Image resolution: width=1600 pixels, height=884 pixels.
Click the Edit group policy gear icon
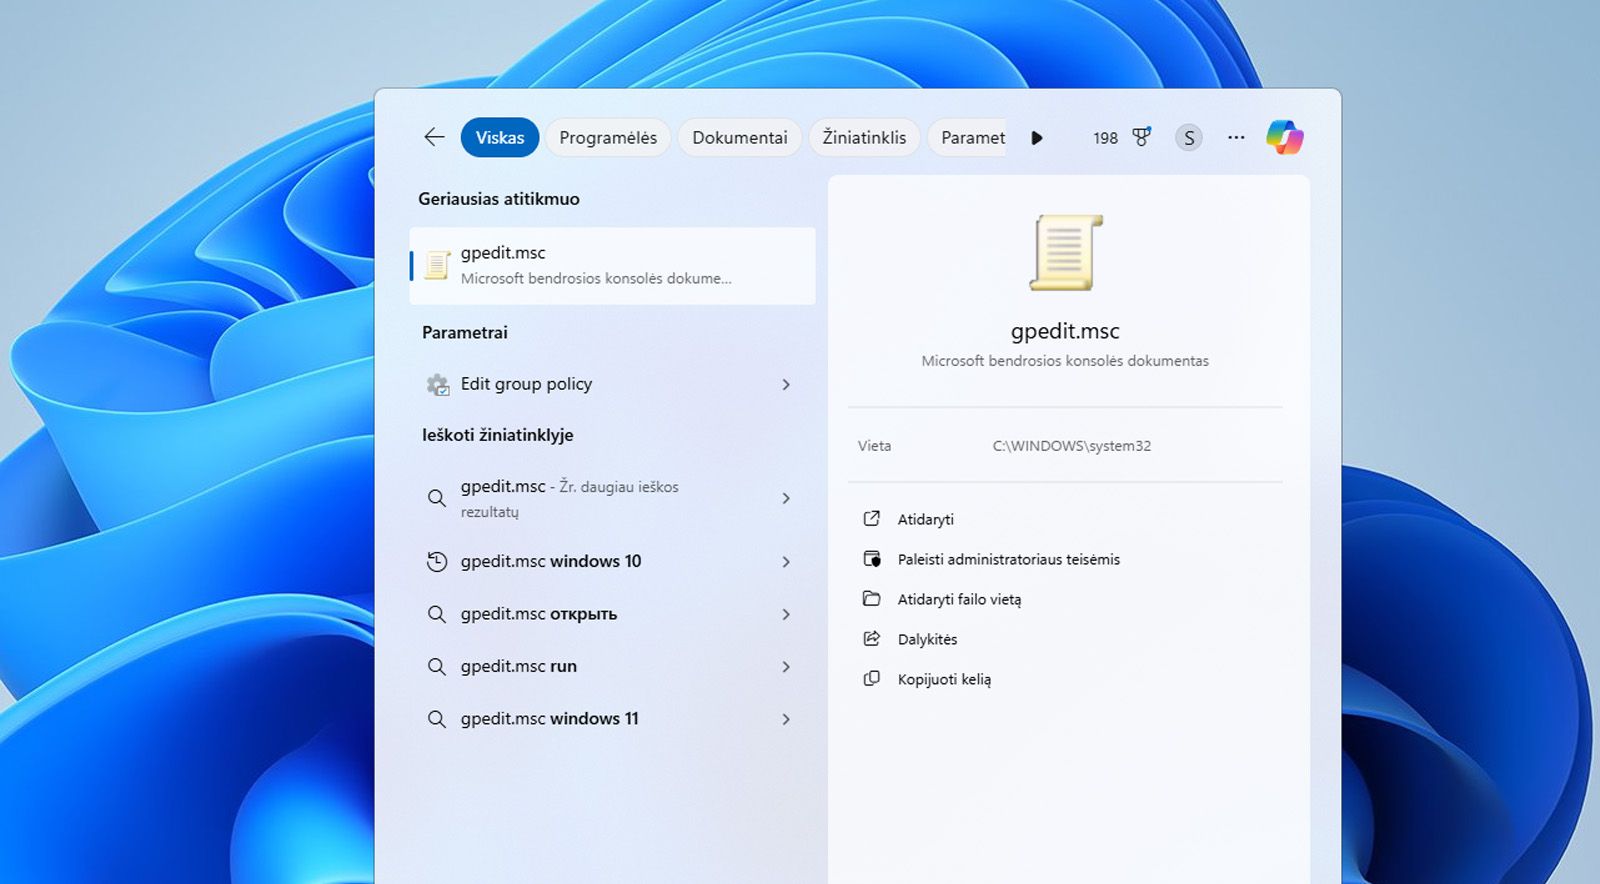pyautogui.click(x=438, y=384)
